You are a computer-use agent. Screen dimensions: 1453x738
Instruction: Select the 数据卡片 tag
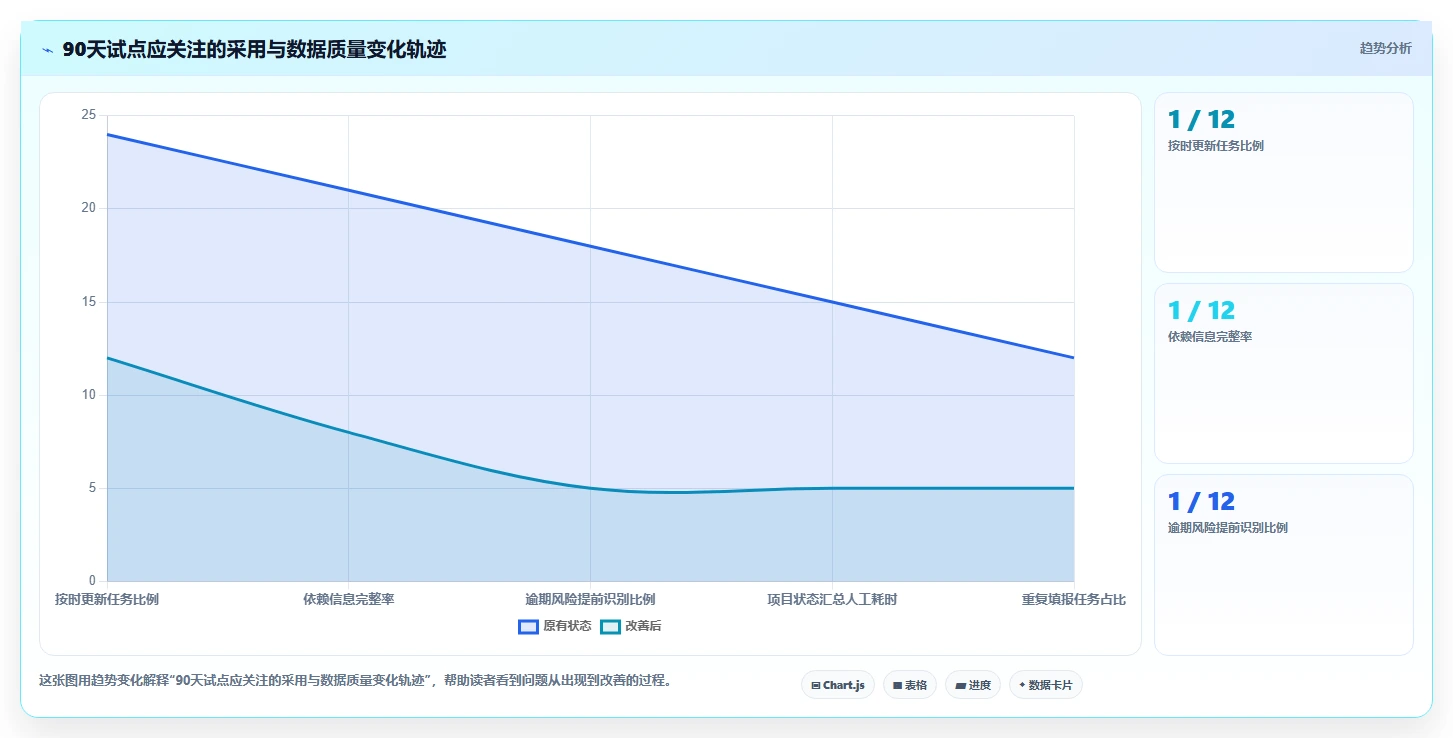[x=1046, y=685]
